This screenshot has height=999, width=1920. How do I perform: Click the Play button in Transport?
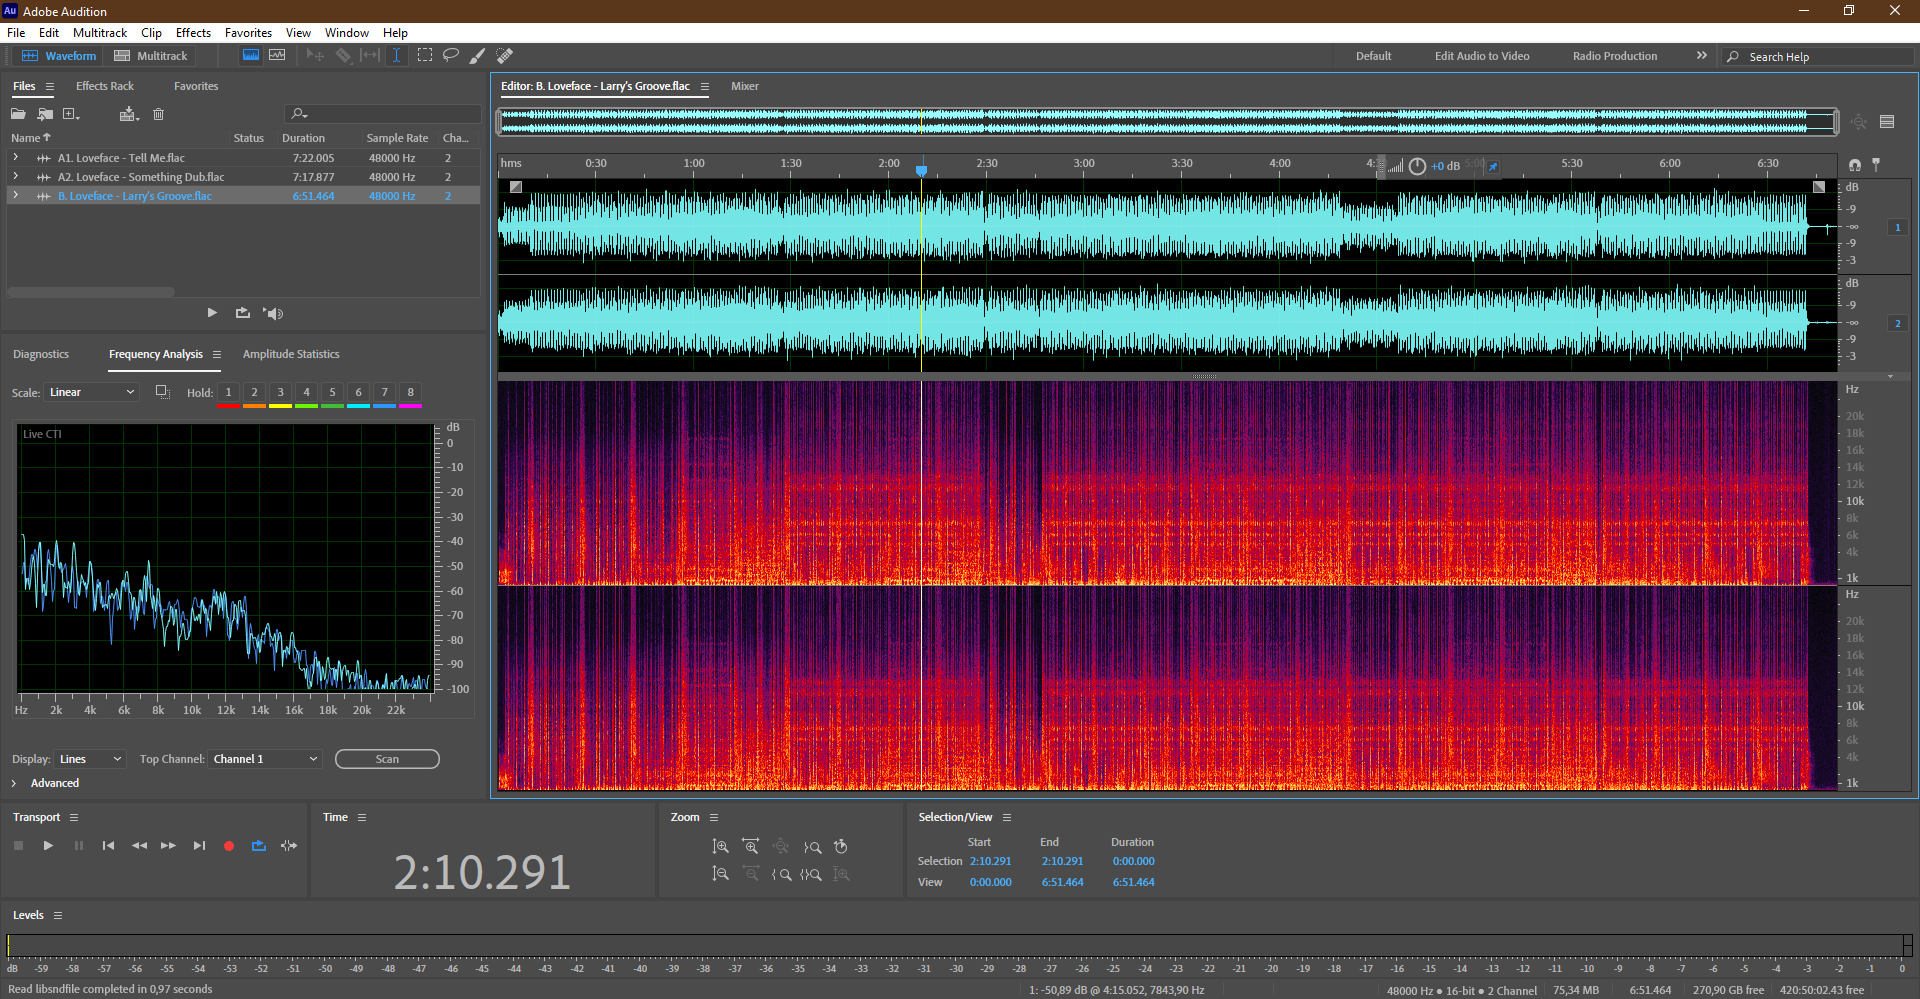pyautogui.click(x=48, y=846)
